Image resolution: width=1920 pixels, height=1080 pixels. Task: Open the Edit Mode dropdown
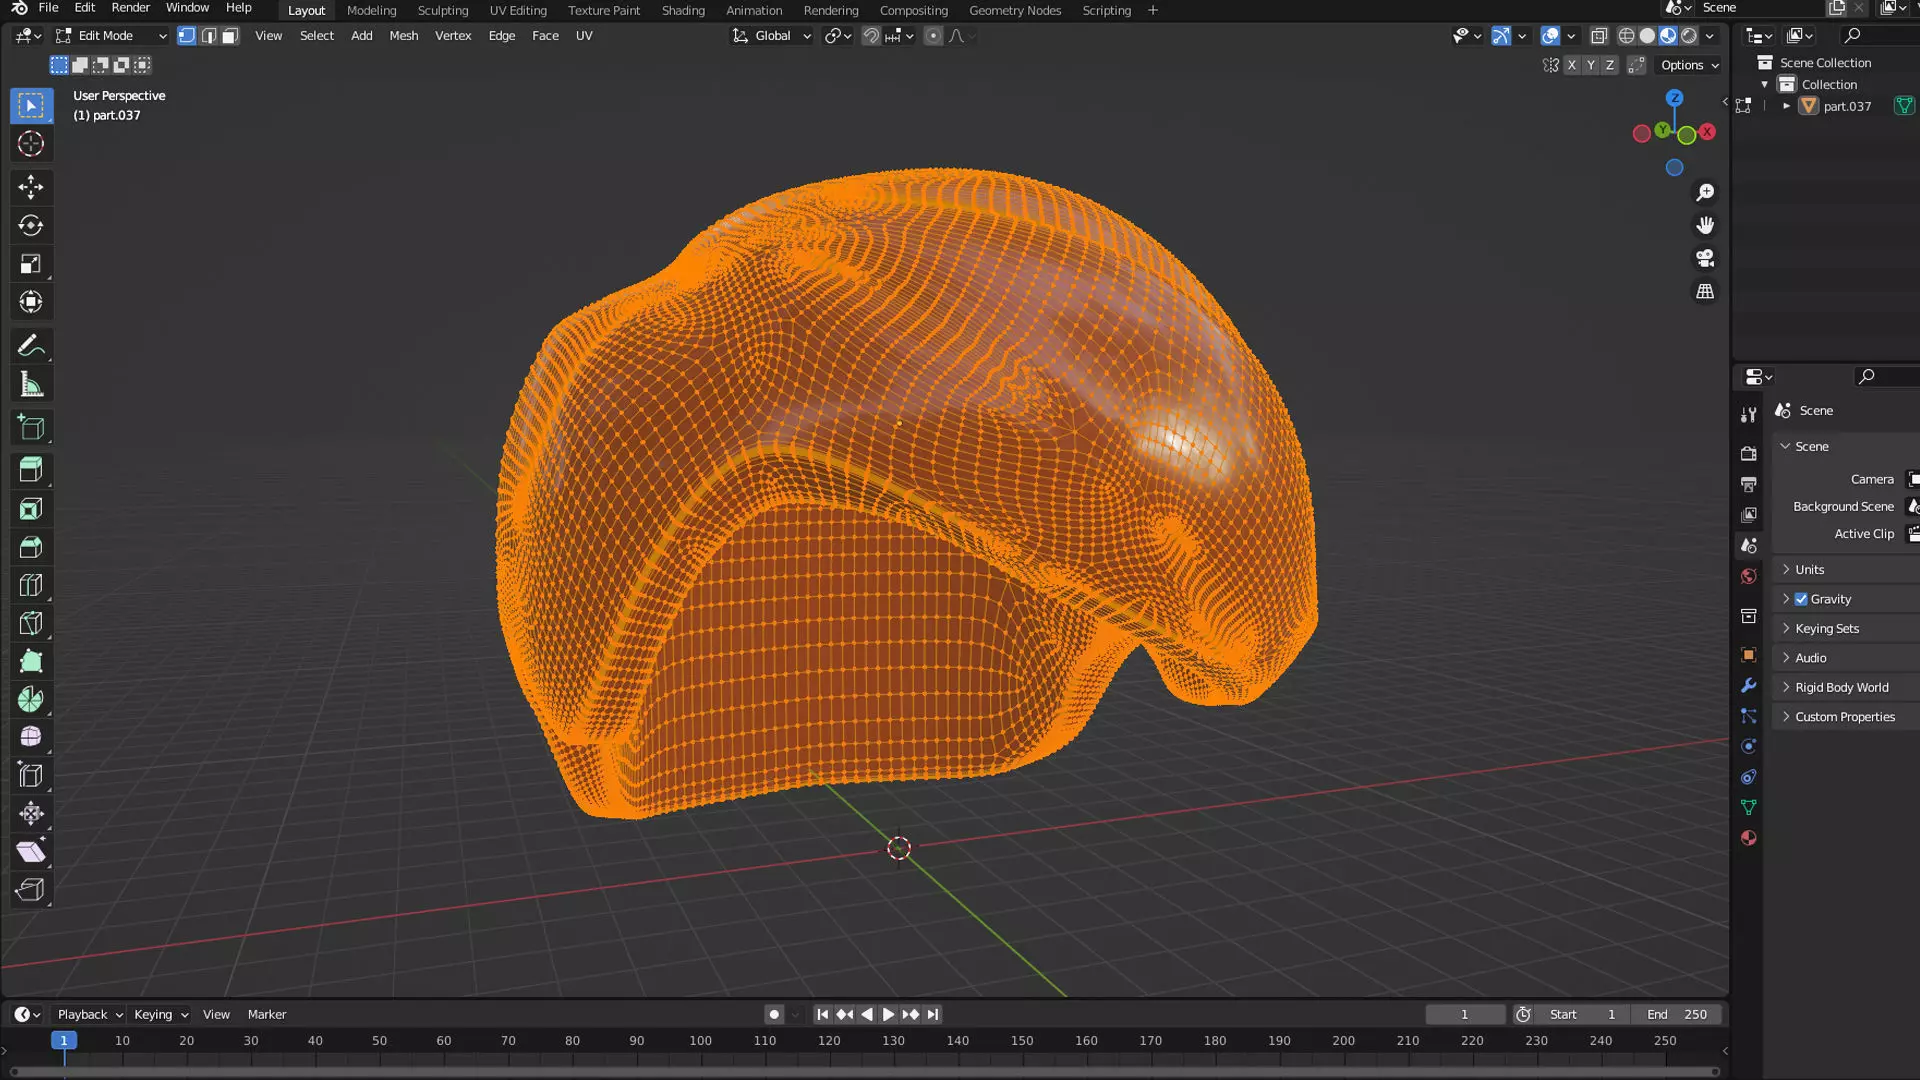point(110,36)
